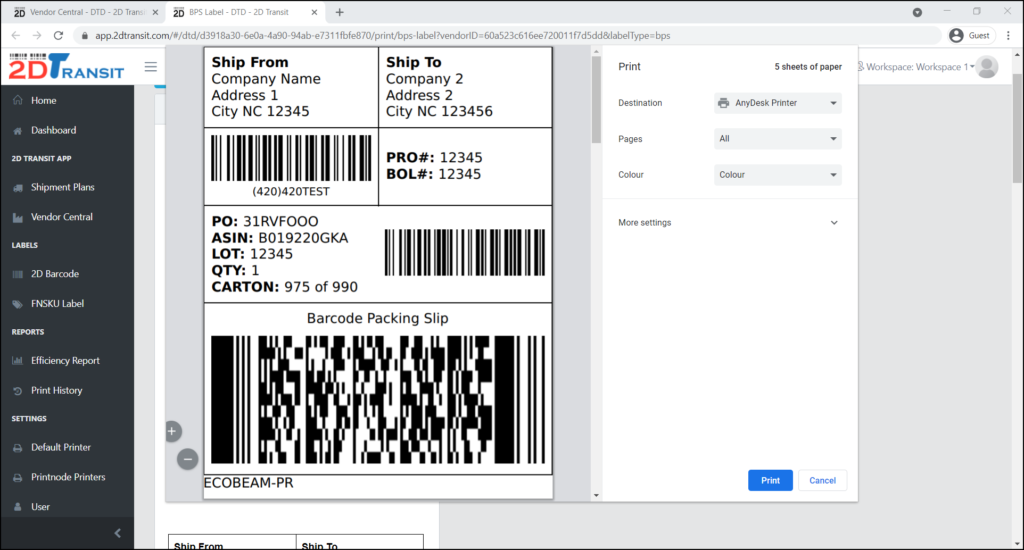Screen dimensions: 1024x550
Task: Click the 2D Barcode icon
Action: pos(18,274)
